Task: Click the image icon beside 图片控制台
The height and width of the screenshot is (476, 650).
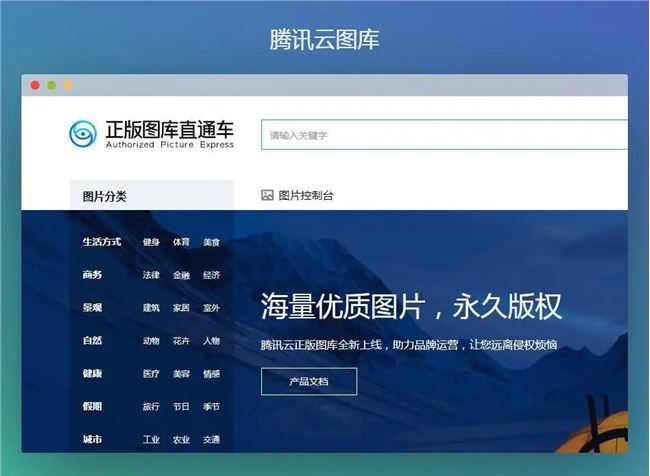Action: coord(267,195)
